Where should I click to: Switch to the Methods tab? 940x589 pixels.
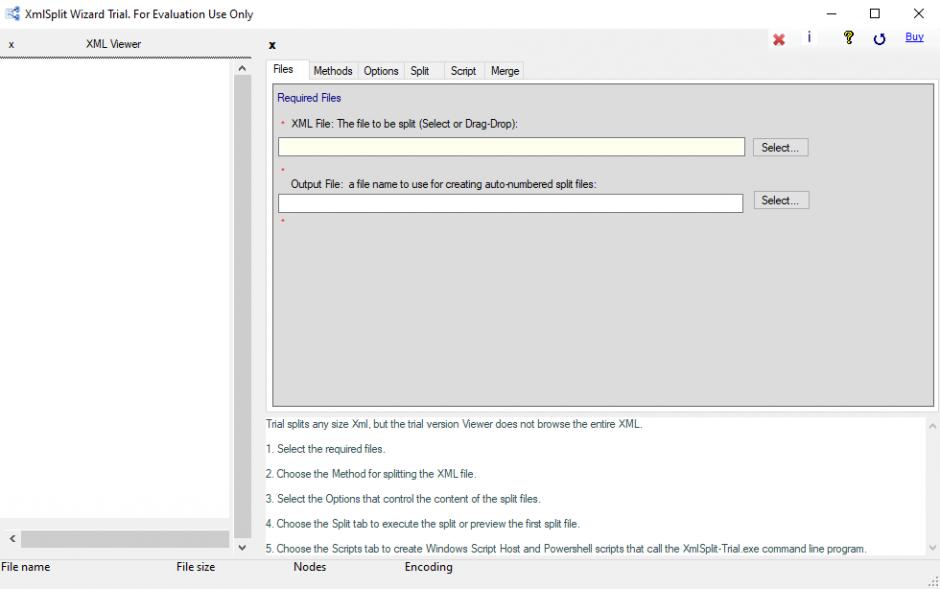333,71
